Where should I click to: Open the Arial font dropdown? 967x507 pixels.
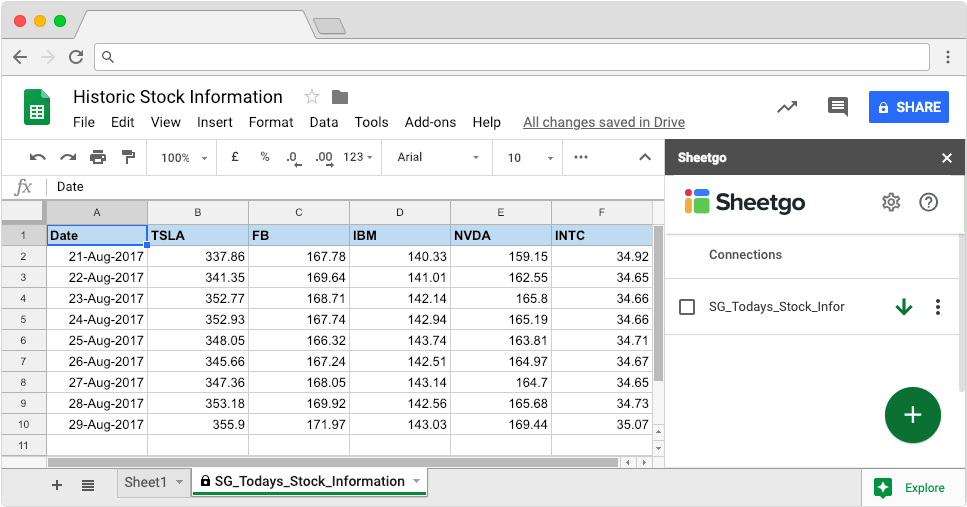(438, 157)
